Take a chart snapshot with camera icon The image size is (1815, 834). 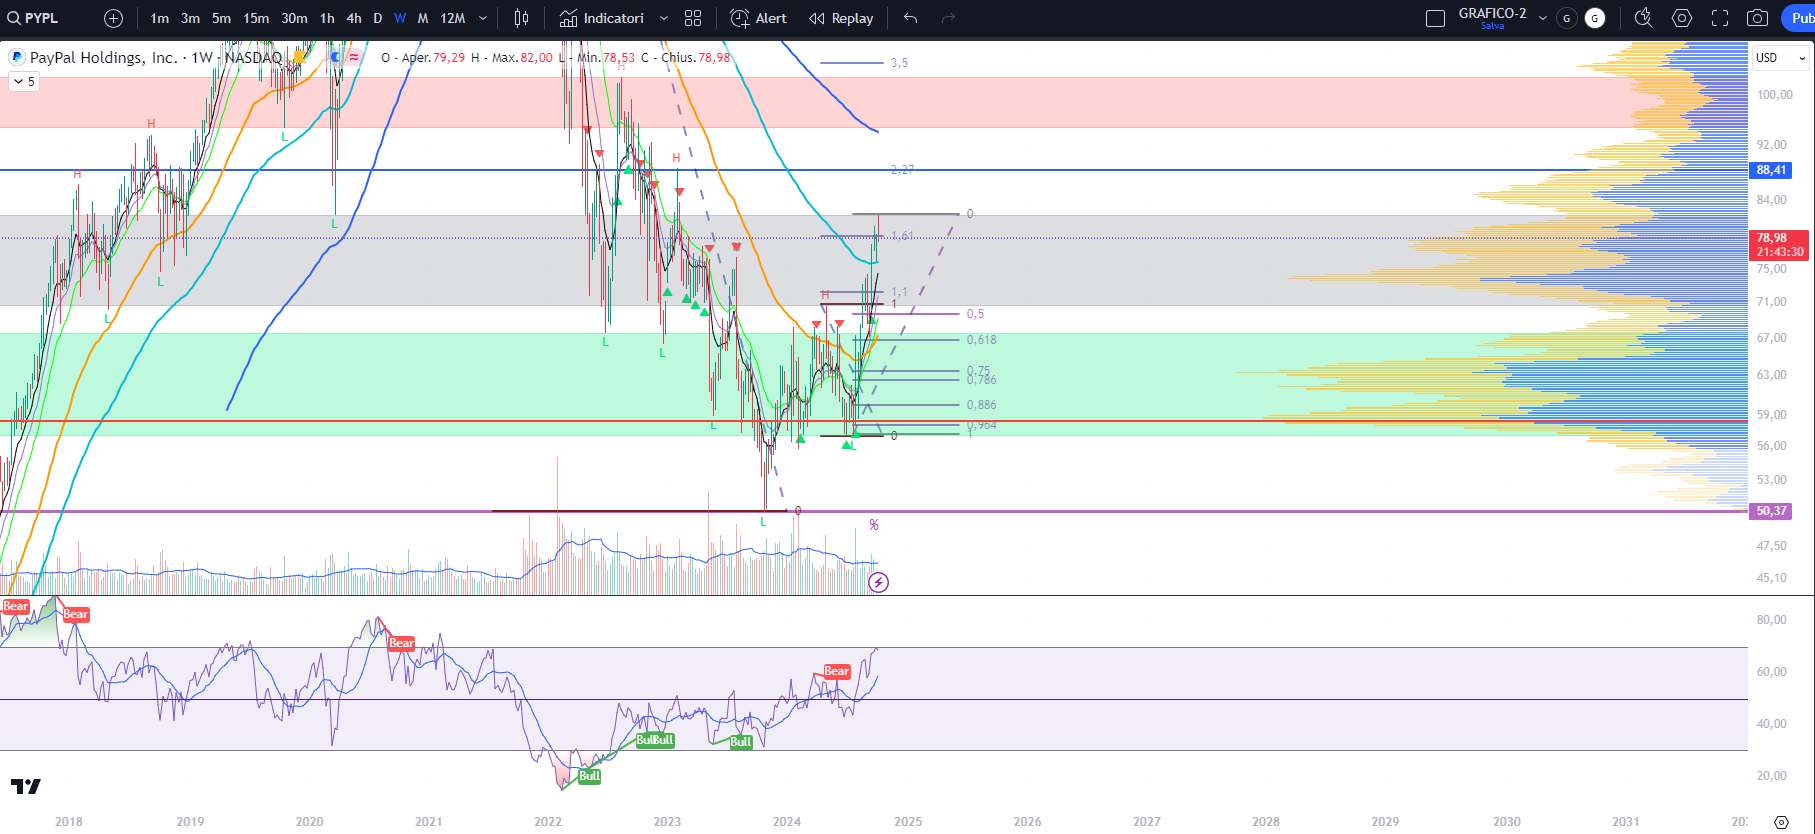coord(1757,18)
